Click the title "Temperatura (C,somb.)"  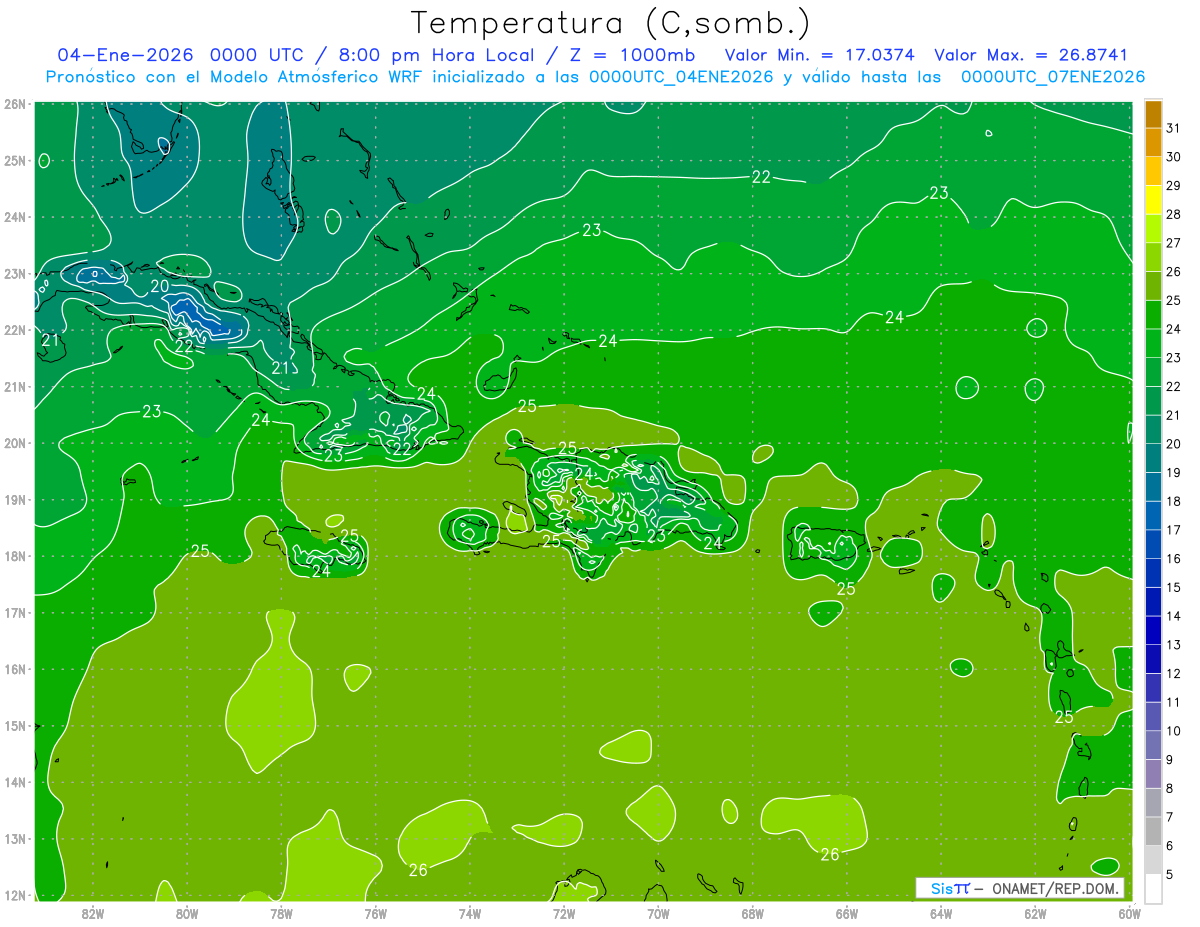click(x=610, y=23)
